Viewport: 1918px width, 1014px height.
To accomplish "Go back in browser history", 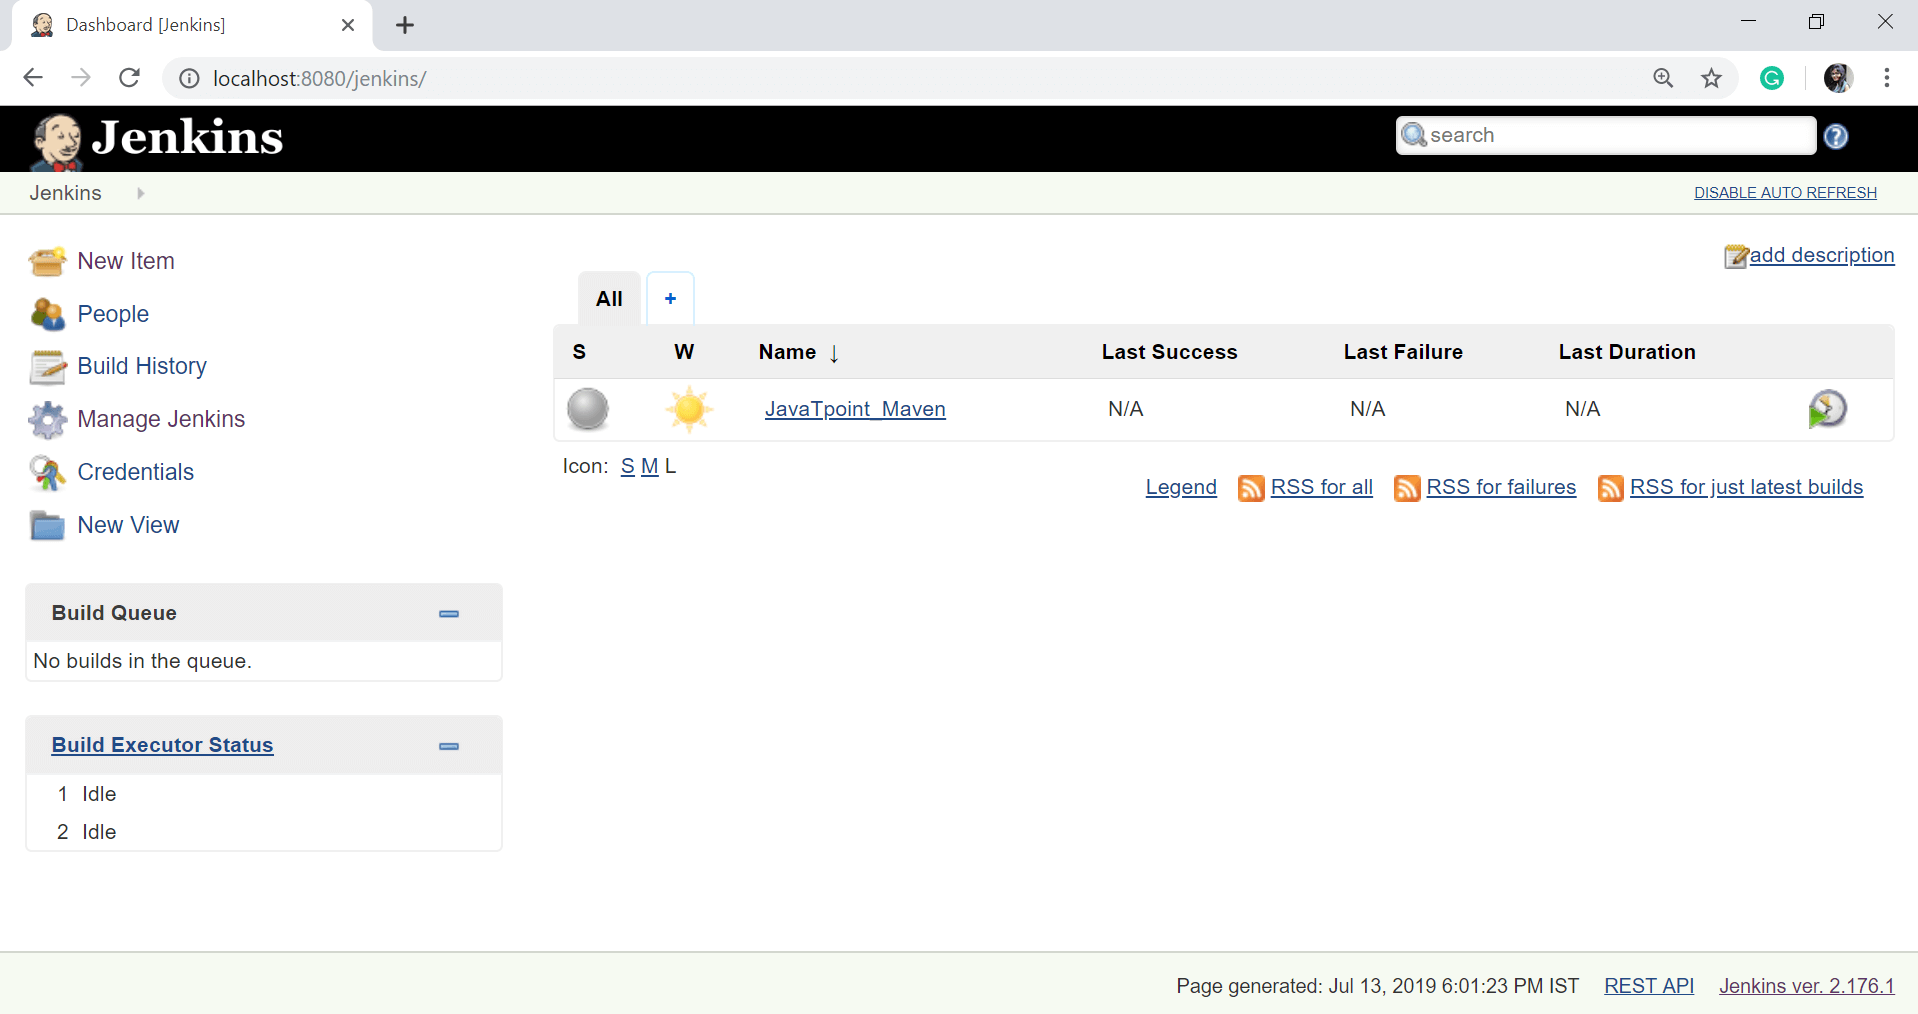I will tap(33, 78).
